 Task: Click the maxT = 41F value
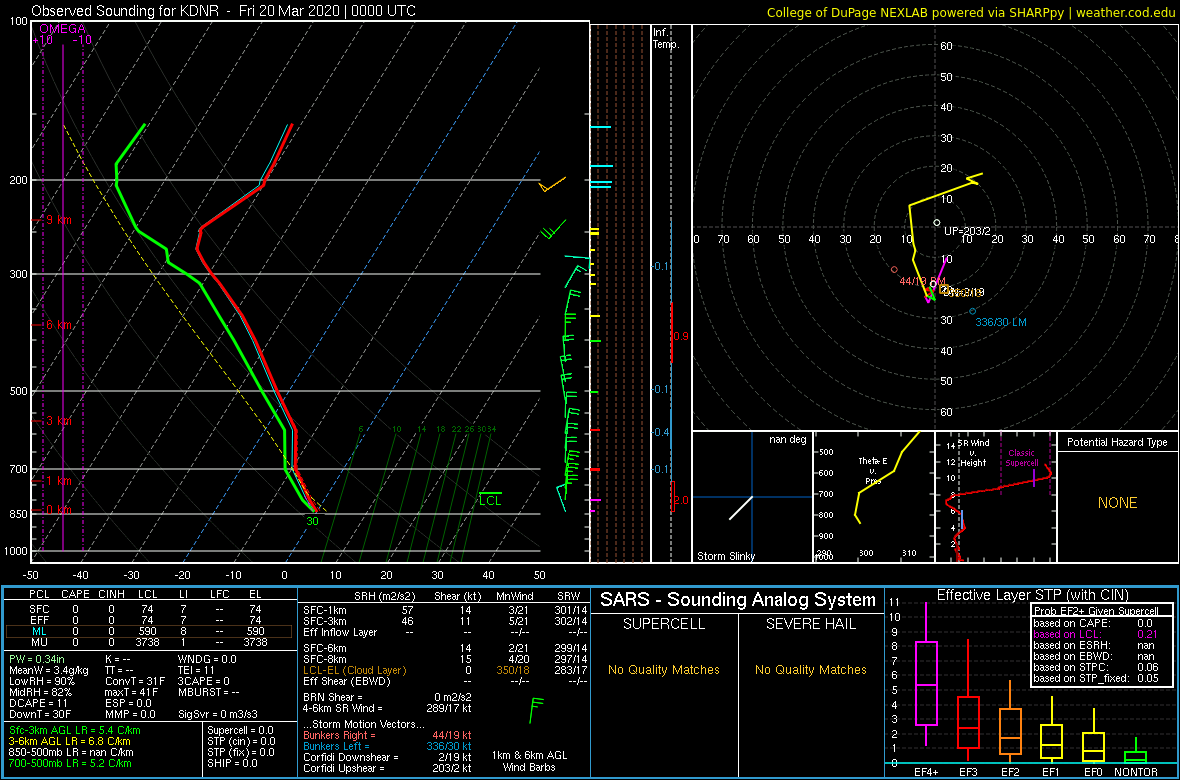(132, 692)
